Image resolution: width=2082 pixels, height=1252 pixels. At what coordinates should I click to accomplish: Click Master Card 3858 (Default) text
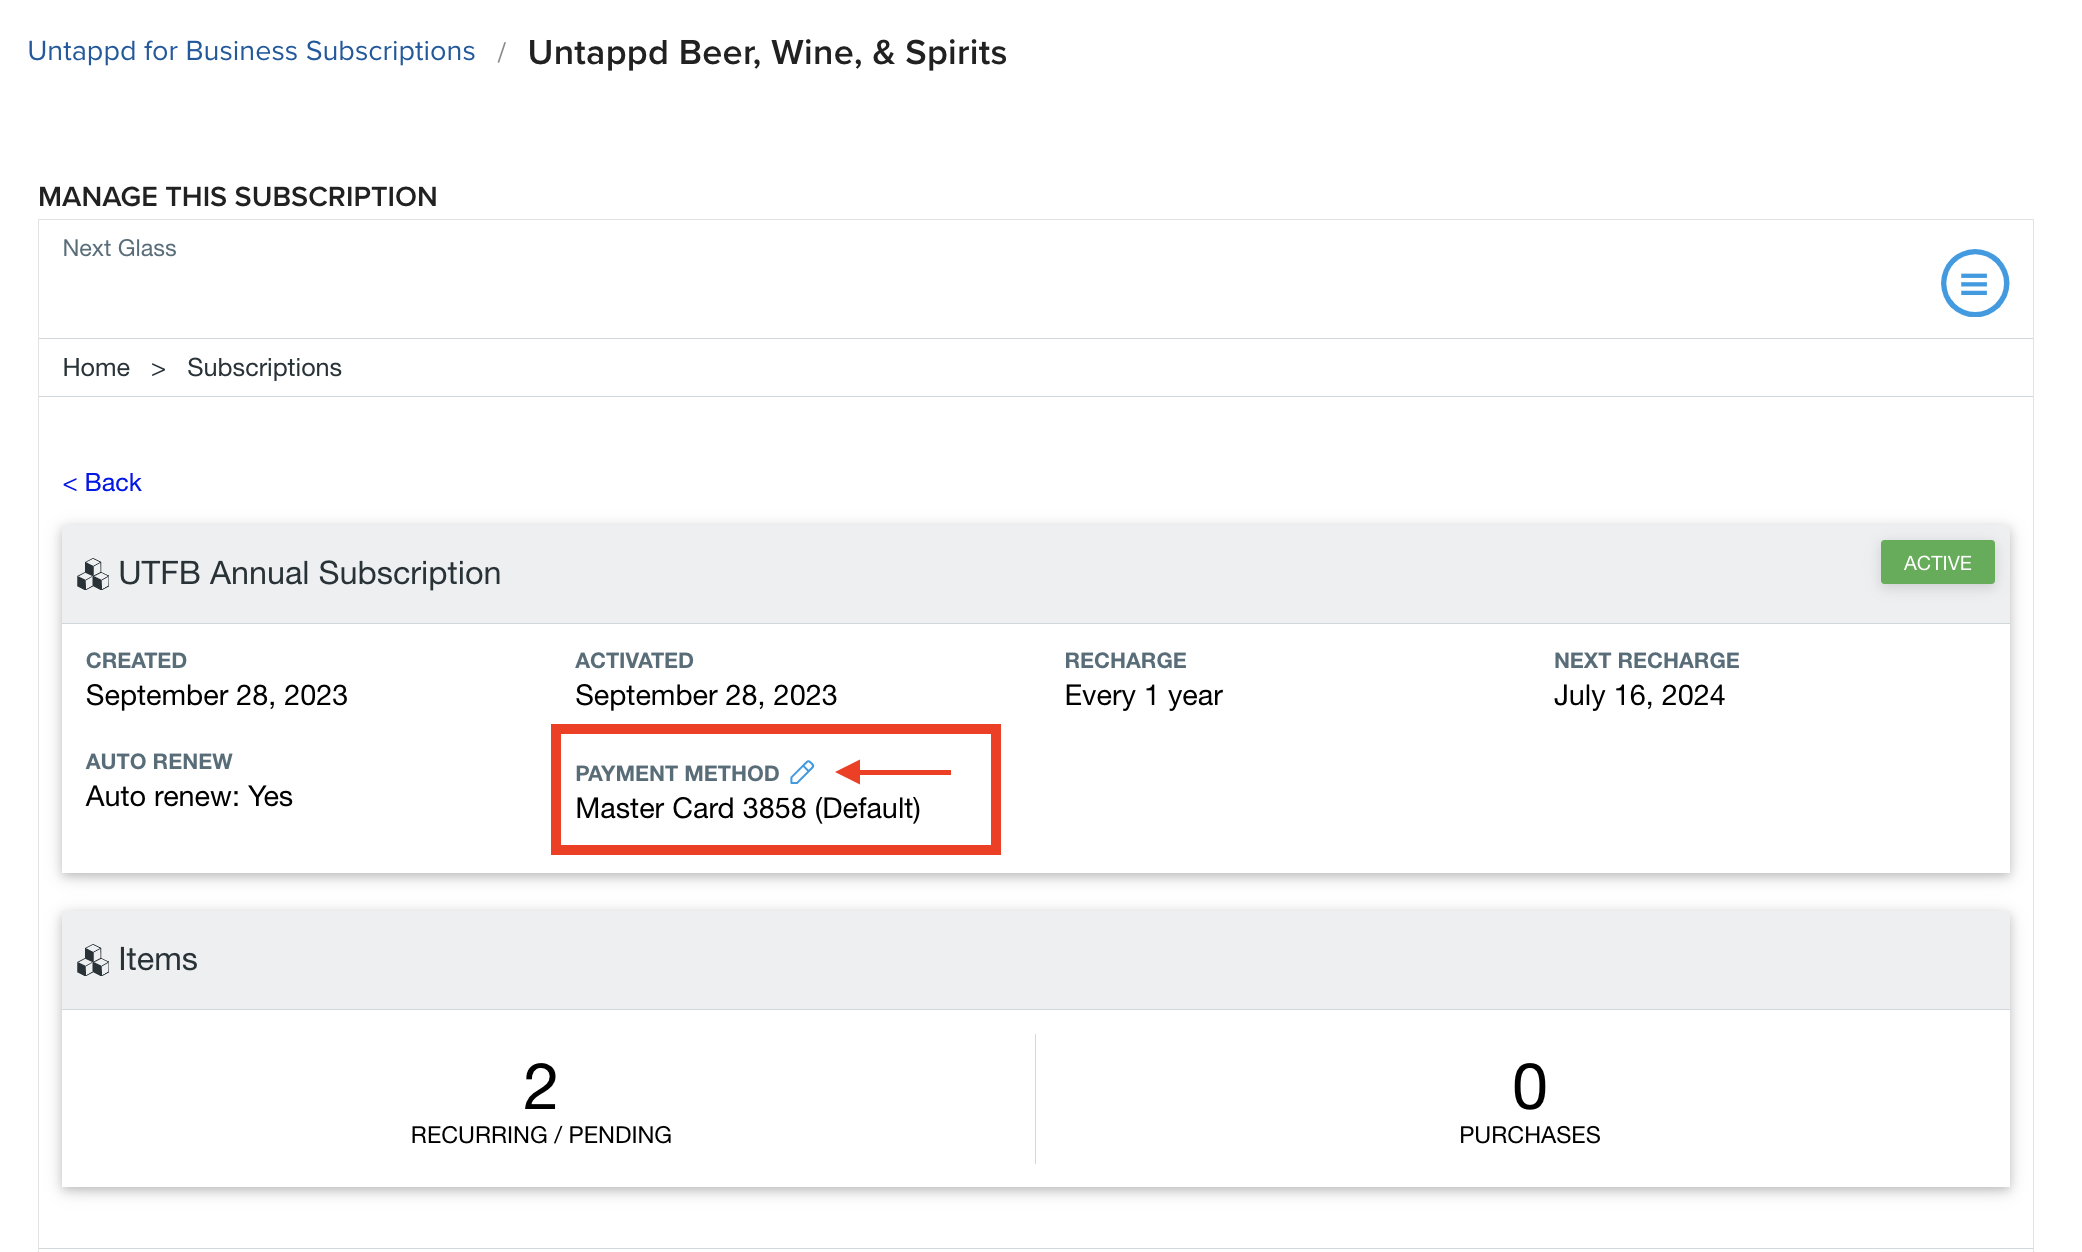748,808
